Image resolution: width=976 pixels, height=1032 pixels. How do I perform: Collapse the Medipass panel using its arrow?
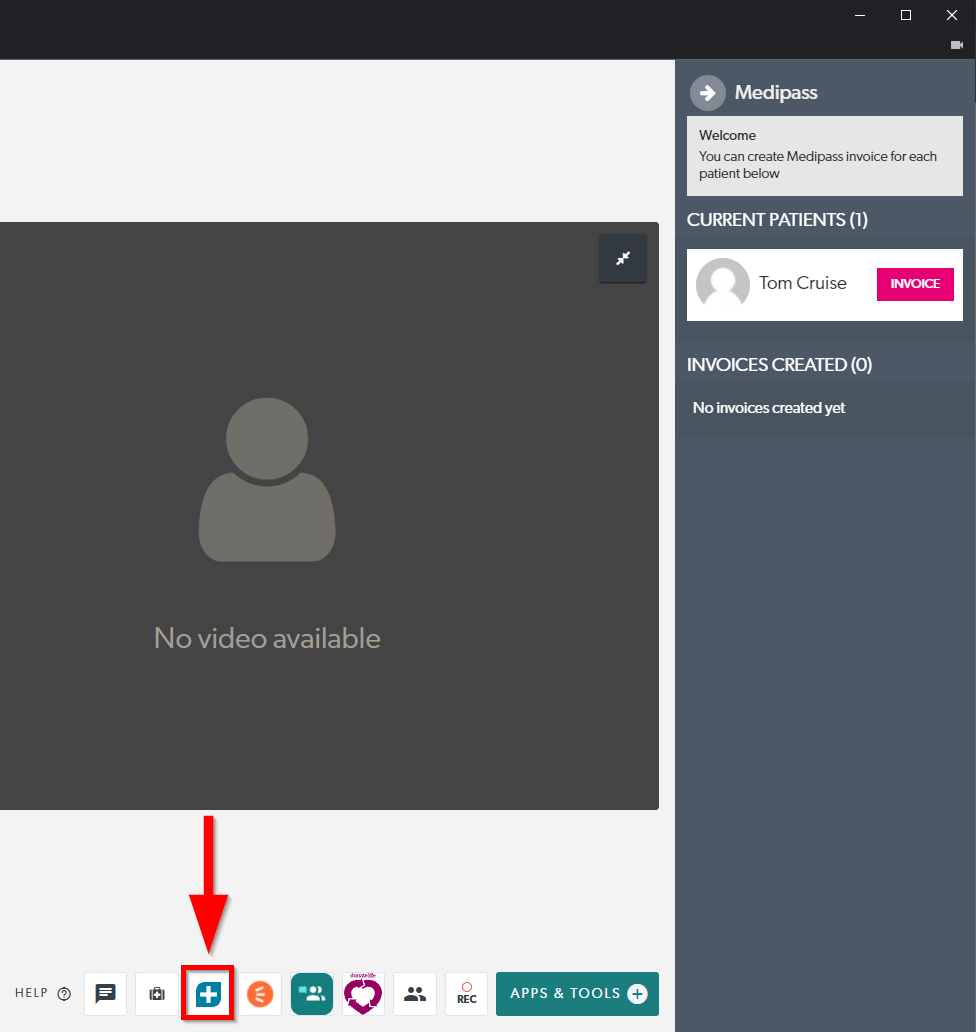pos(707,92)
